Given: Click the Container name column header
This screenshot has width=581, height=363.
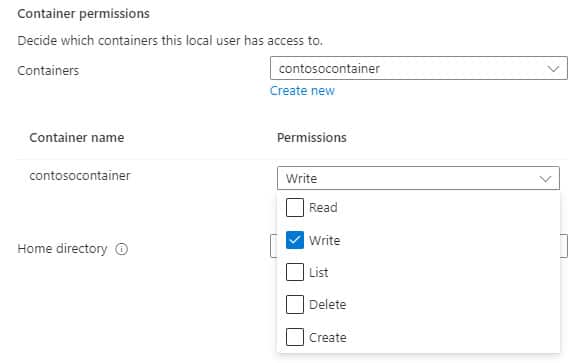Looking at the screenshot, I should tap(77, 138).
